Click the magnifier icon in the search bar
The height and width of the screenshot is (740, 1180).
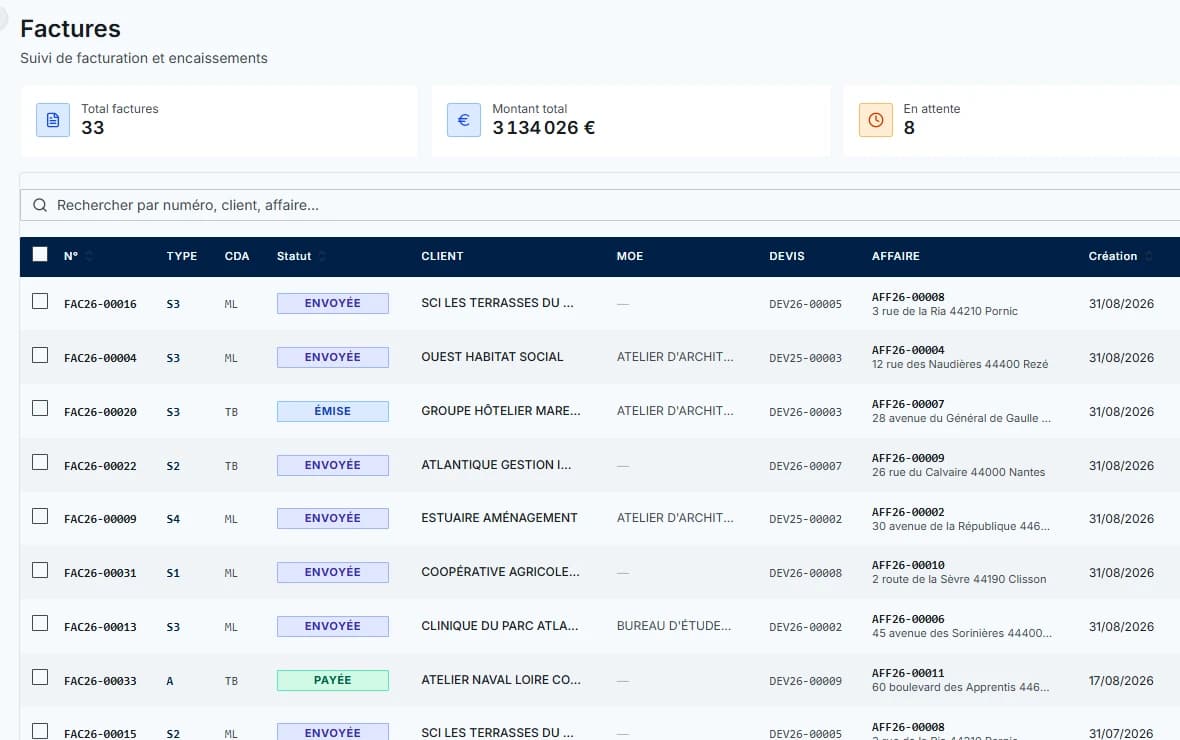(x=40, y=205)
